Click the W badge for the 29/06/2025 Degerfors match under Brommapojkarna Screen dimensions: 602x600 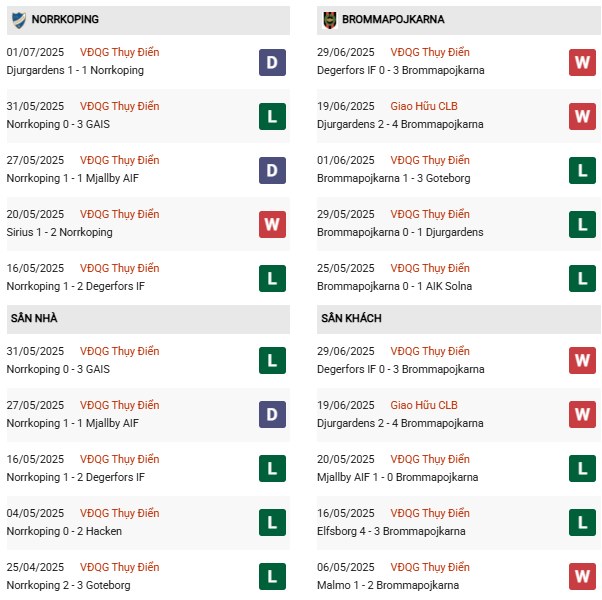click(583, 62)
